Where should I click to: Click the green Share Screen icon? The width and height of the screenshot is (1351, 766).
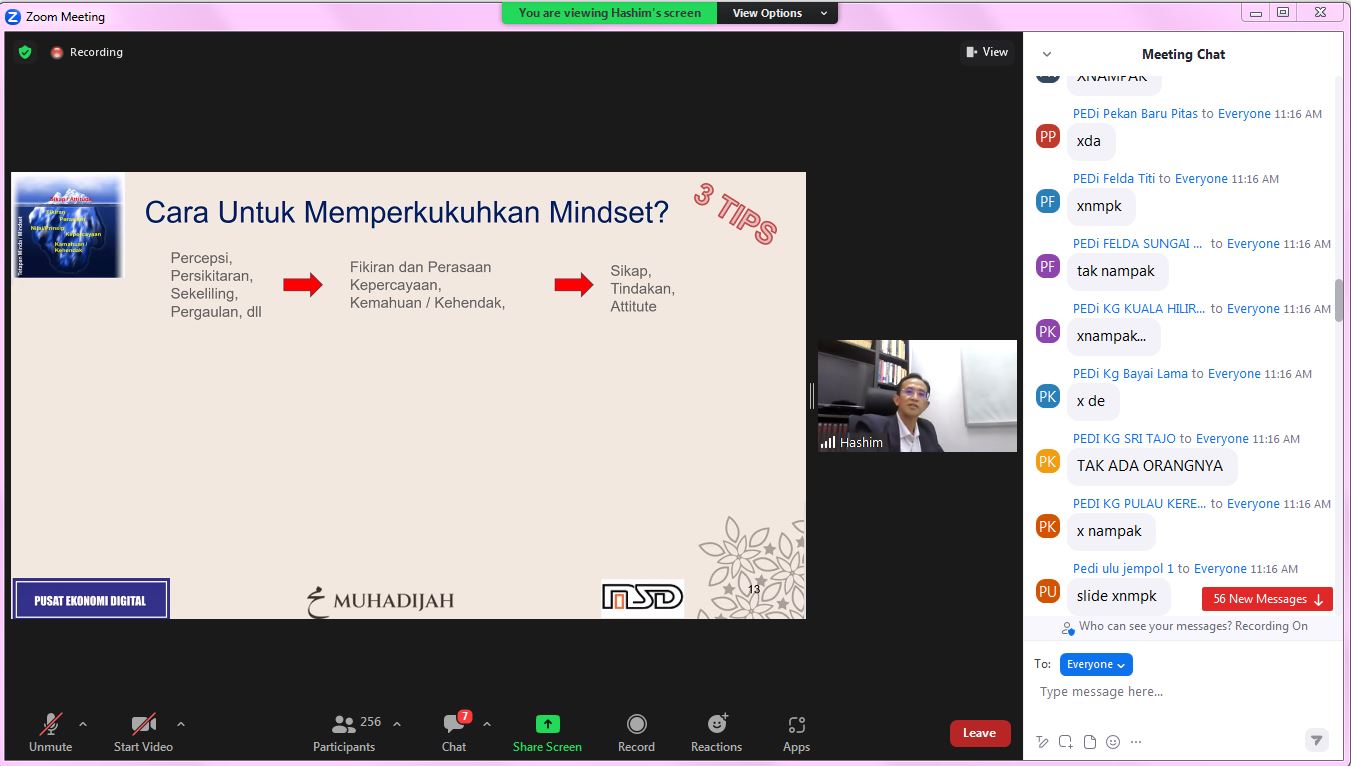coord(547,724)
